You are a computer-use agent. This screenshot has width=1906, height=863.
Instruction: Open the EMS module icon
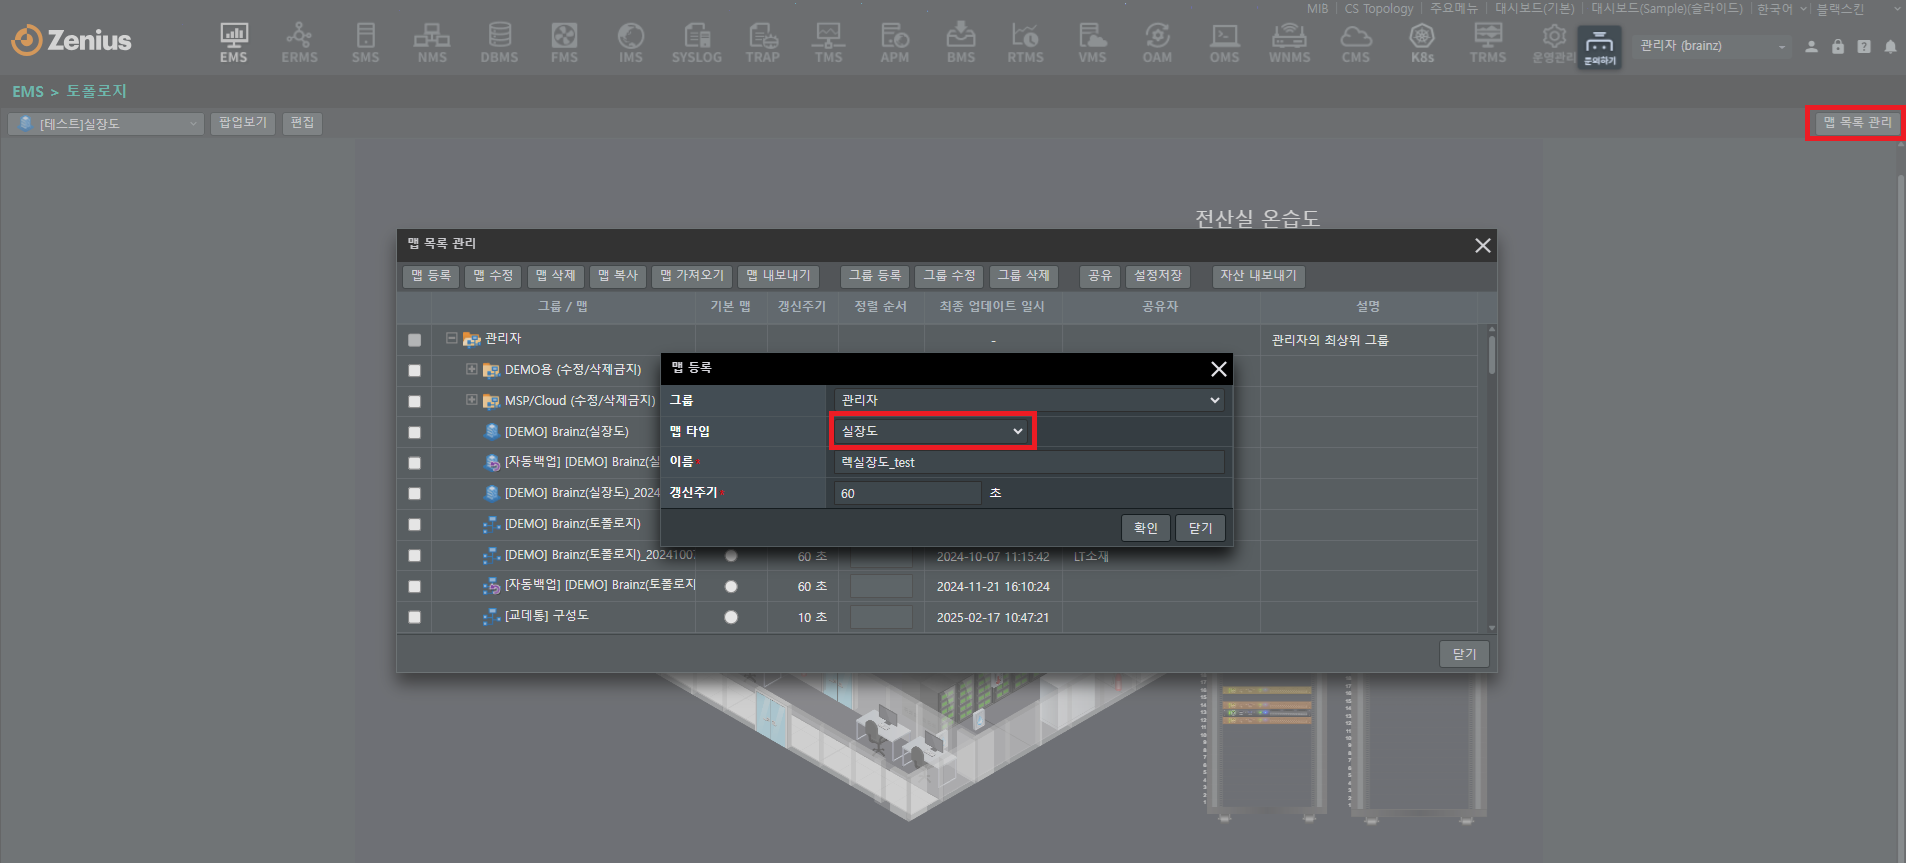coord(234,43)
